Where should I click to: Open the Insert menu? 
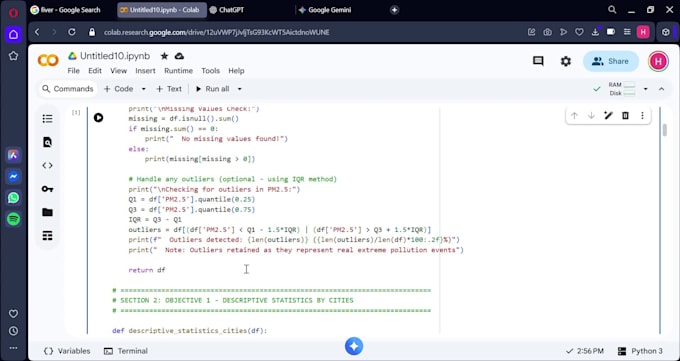(x=145, y=71)
